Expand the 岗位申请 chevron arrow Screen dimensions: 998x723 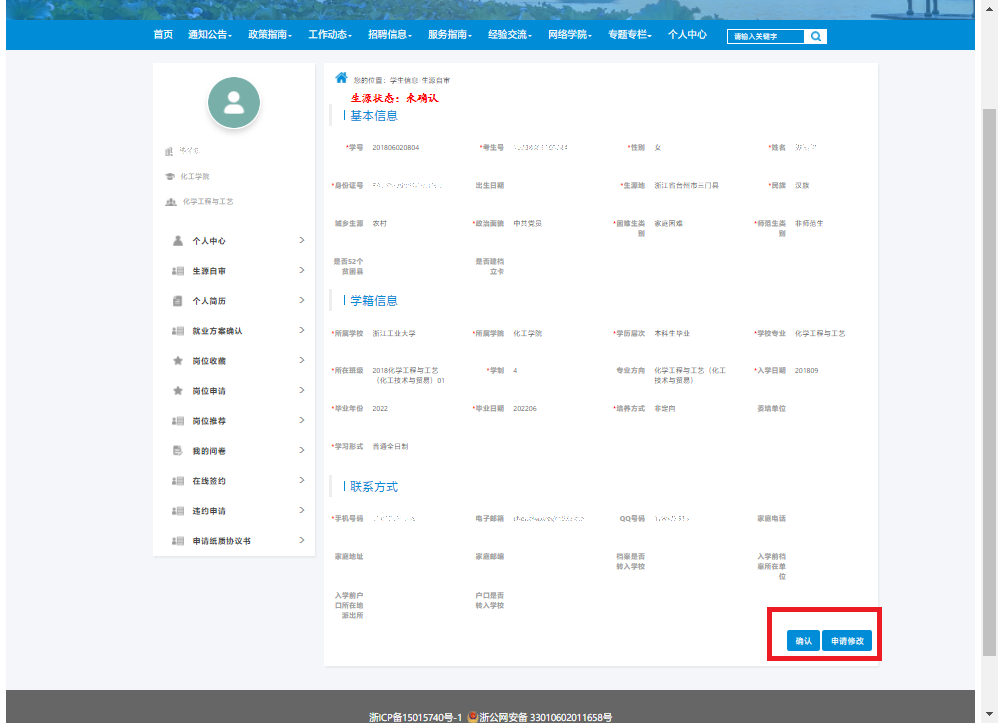pos(301,391)
